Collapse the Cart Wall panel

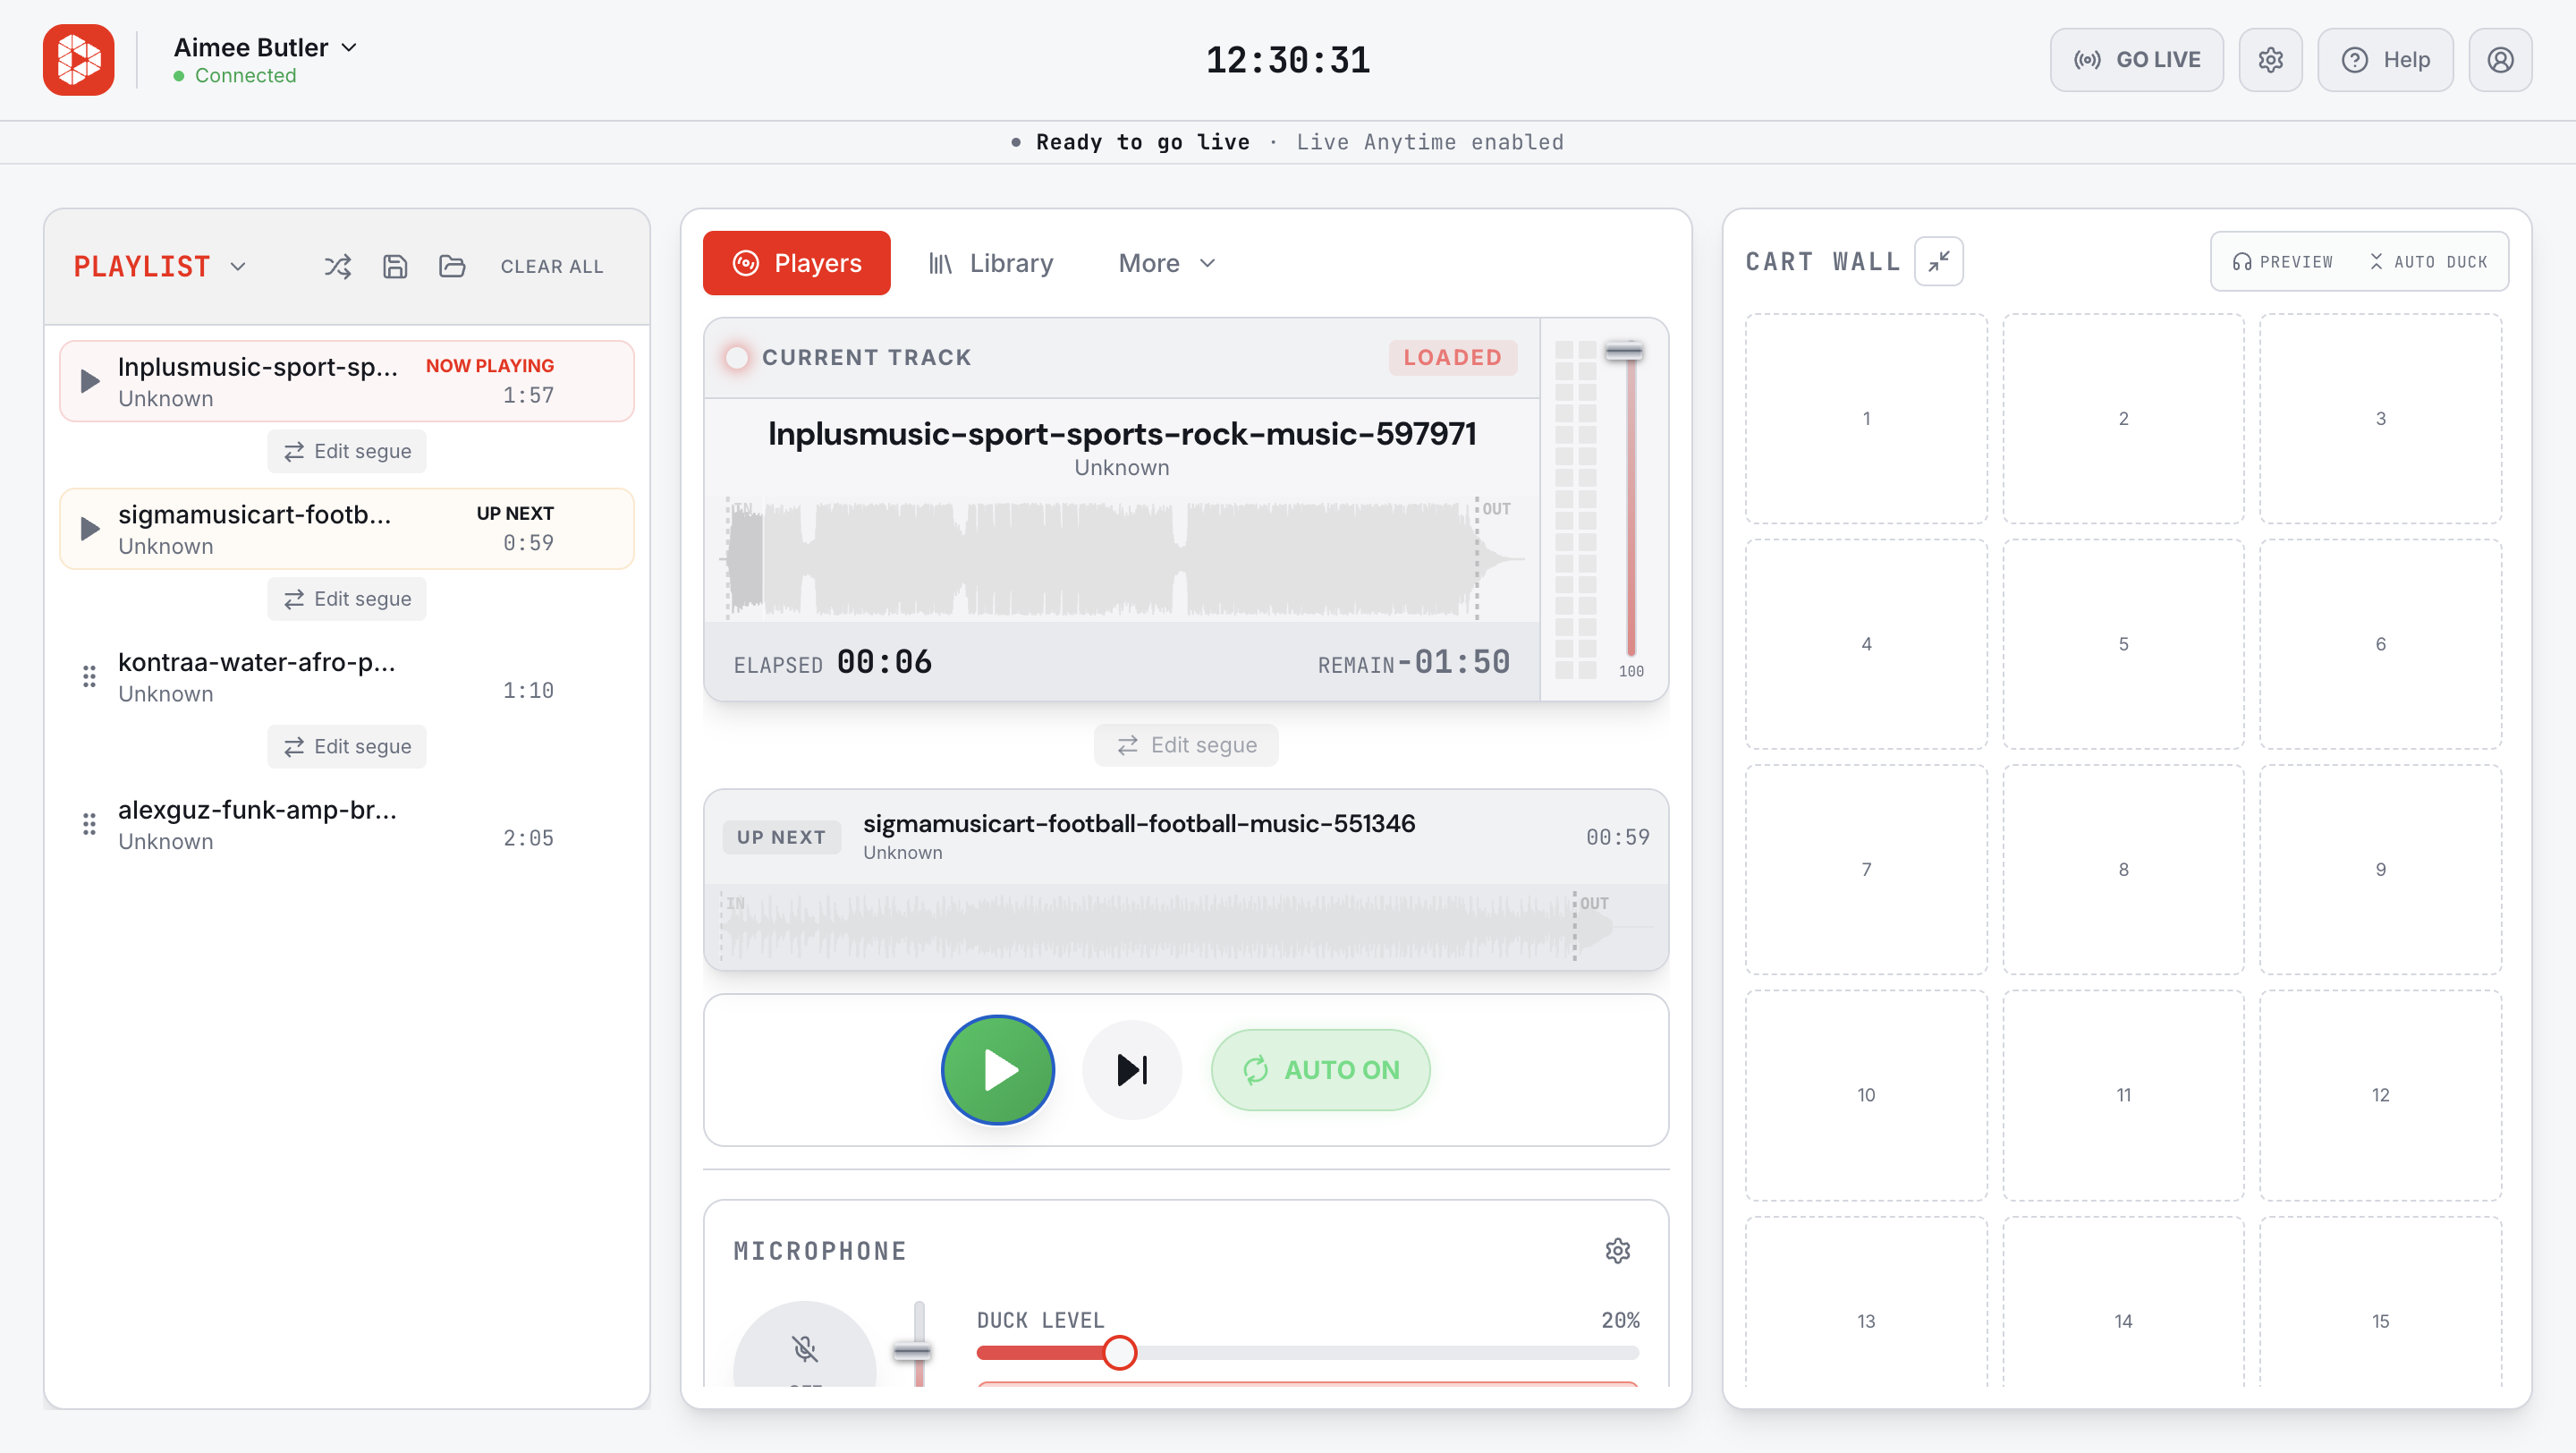coord(1938,262)
